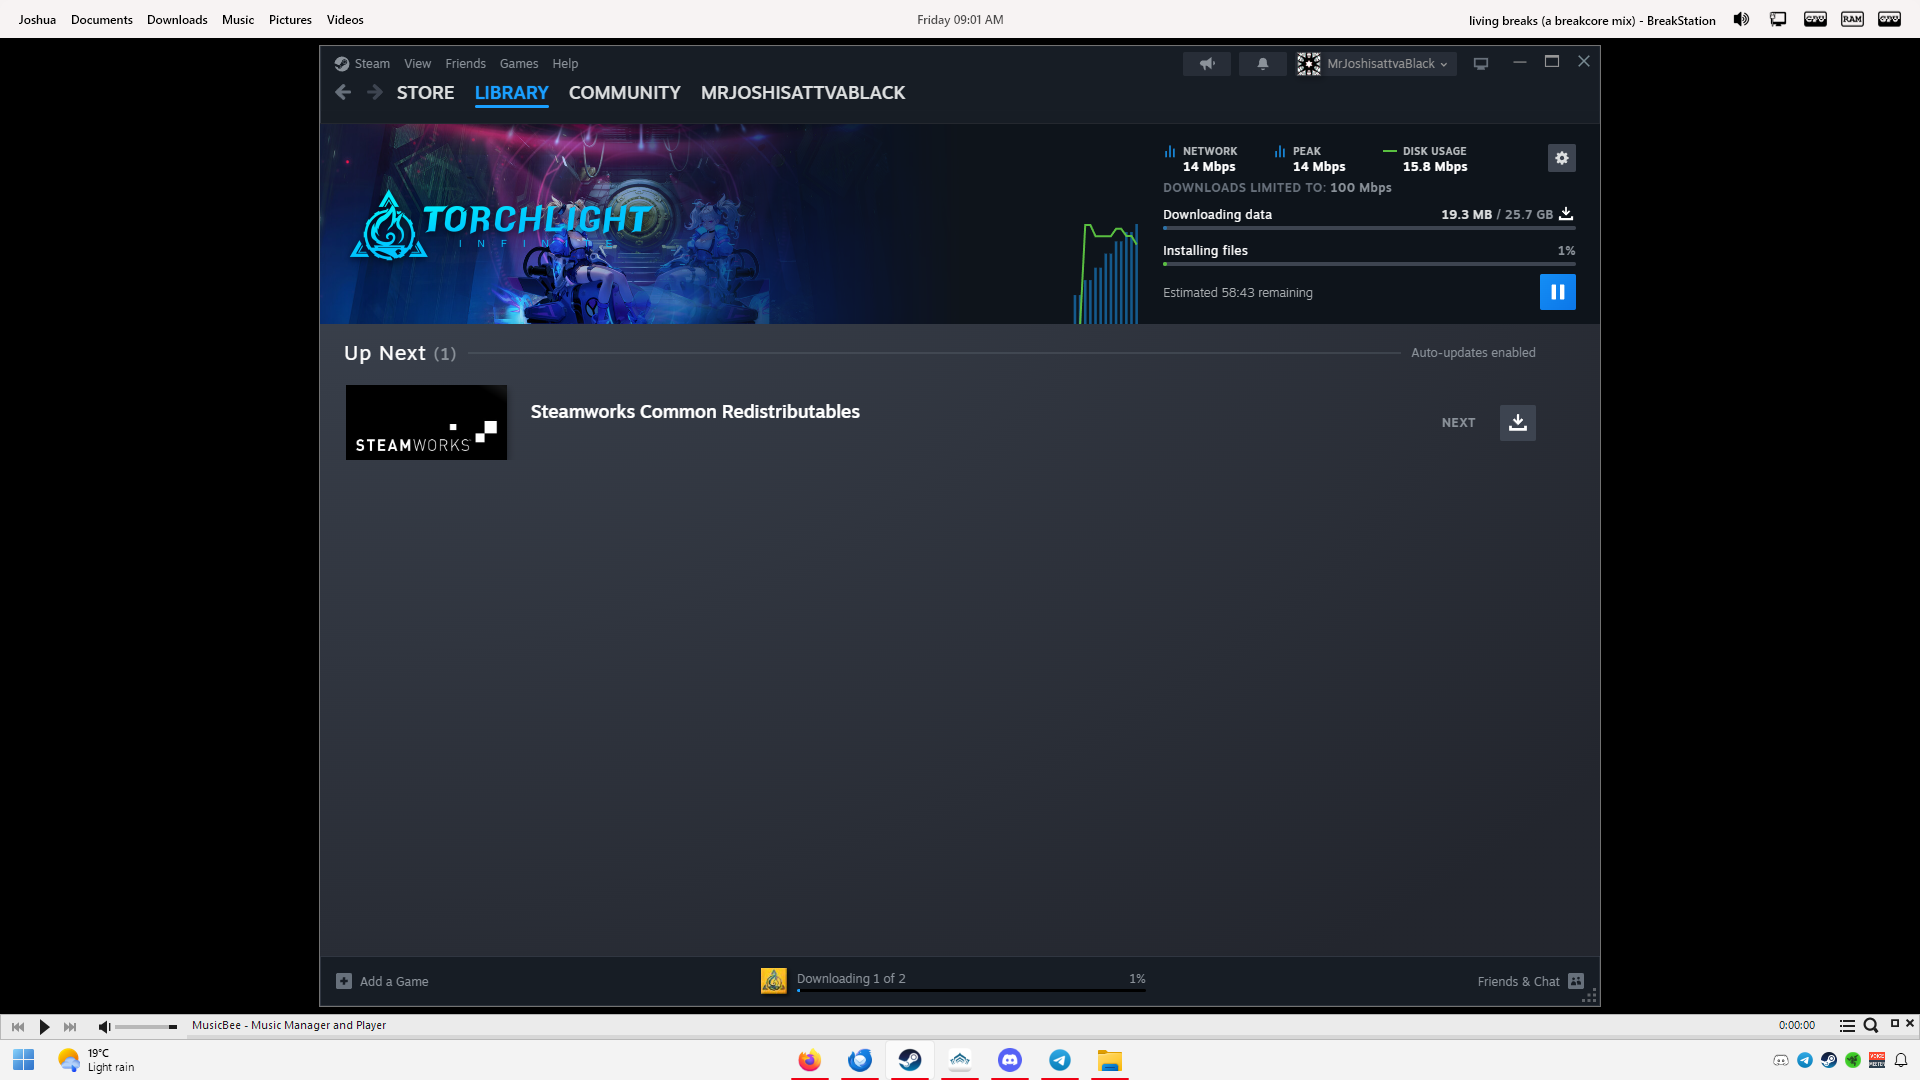
Task: Click the system volume speaker icon
Action: pos(1741,19)
